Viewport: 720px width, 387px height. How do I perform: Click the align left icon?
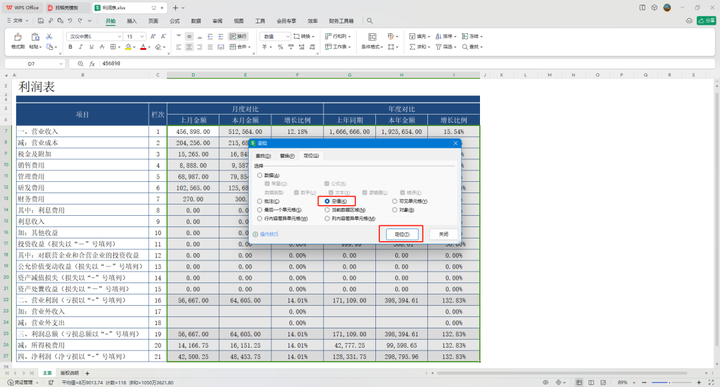[x=179, y=47]
